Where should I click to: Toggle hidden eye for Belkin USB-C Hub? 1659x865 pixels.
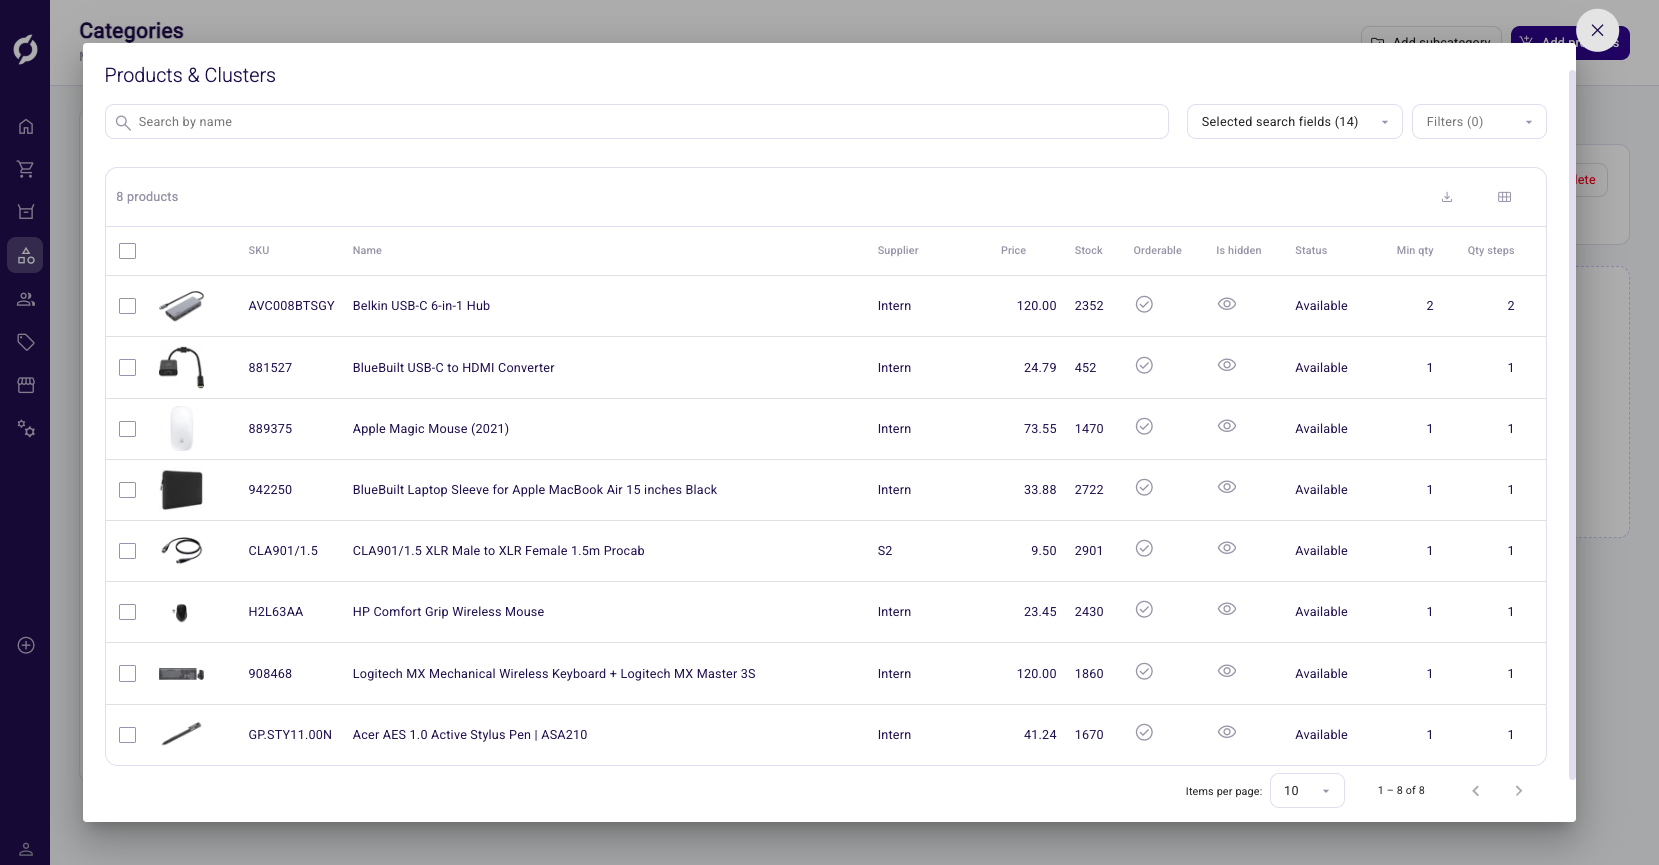pos(1227,304)
